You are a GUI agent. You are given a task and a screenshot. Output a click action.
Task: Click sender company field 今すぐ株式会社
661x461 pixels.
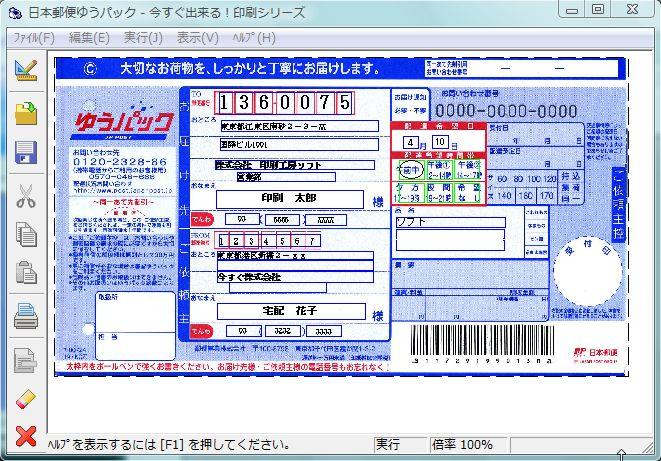[296, 277]
